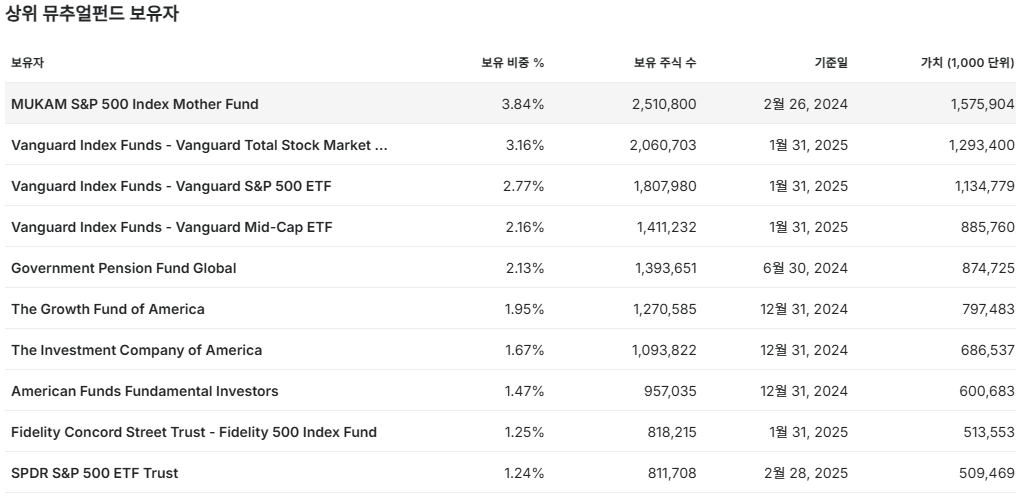The image size is (1021, 497).
Task: Select Vanguard Mid-Cap ETF holder
Action: coord(172,227)
